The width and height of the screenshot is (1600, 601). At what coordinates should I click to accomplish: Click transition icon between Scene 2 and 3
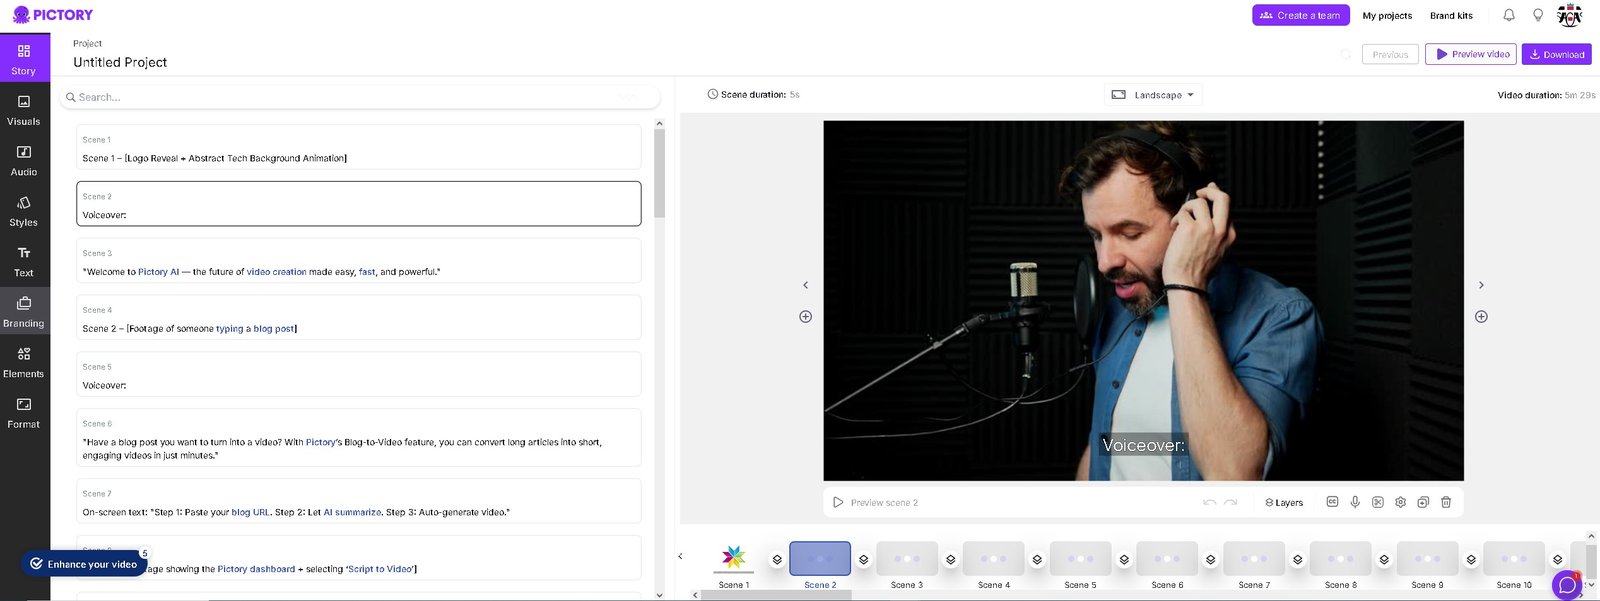coord(864,560)
